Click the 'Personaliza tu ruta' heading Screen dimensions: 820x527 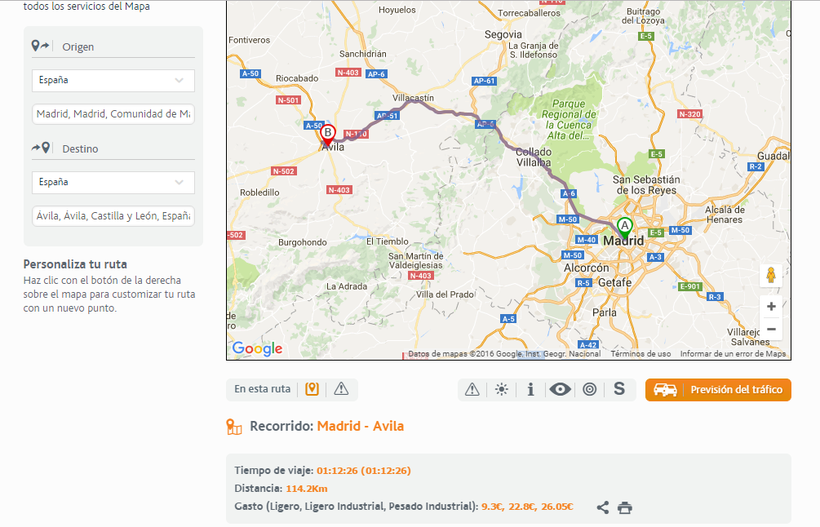pyautogui.click(x=75, y=264)
